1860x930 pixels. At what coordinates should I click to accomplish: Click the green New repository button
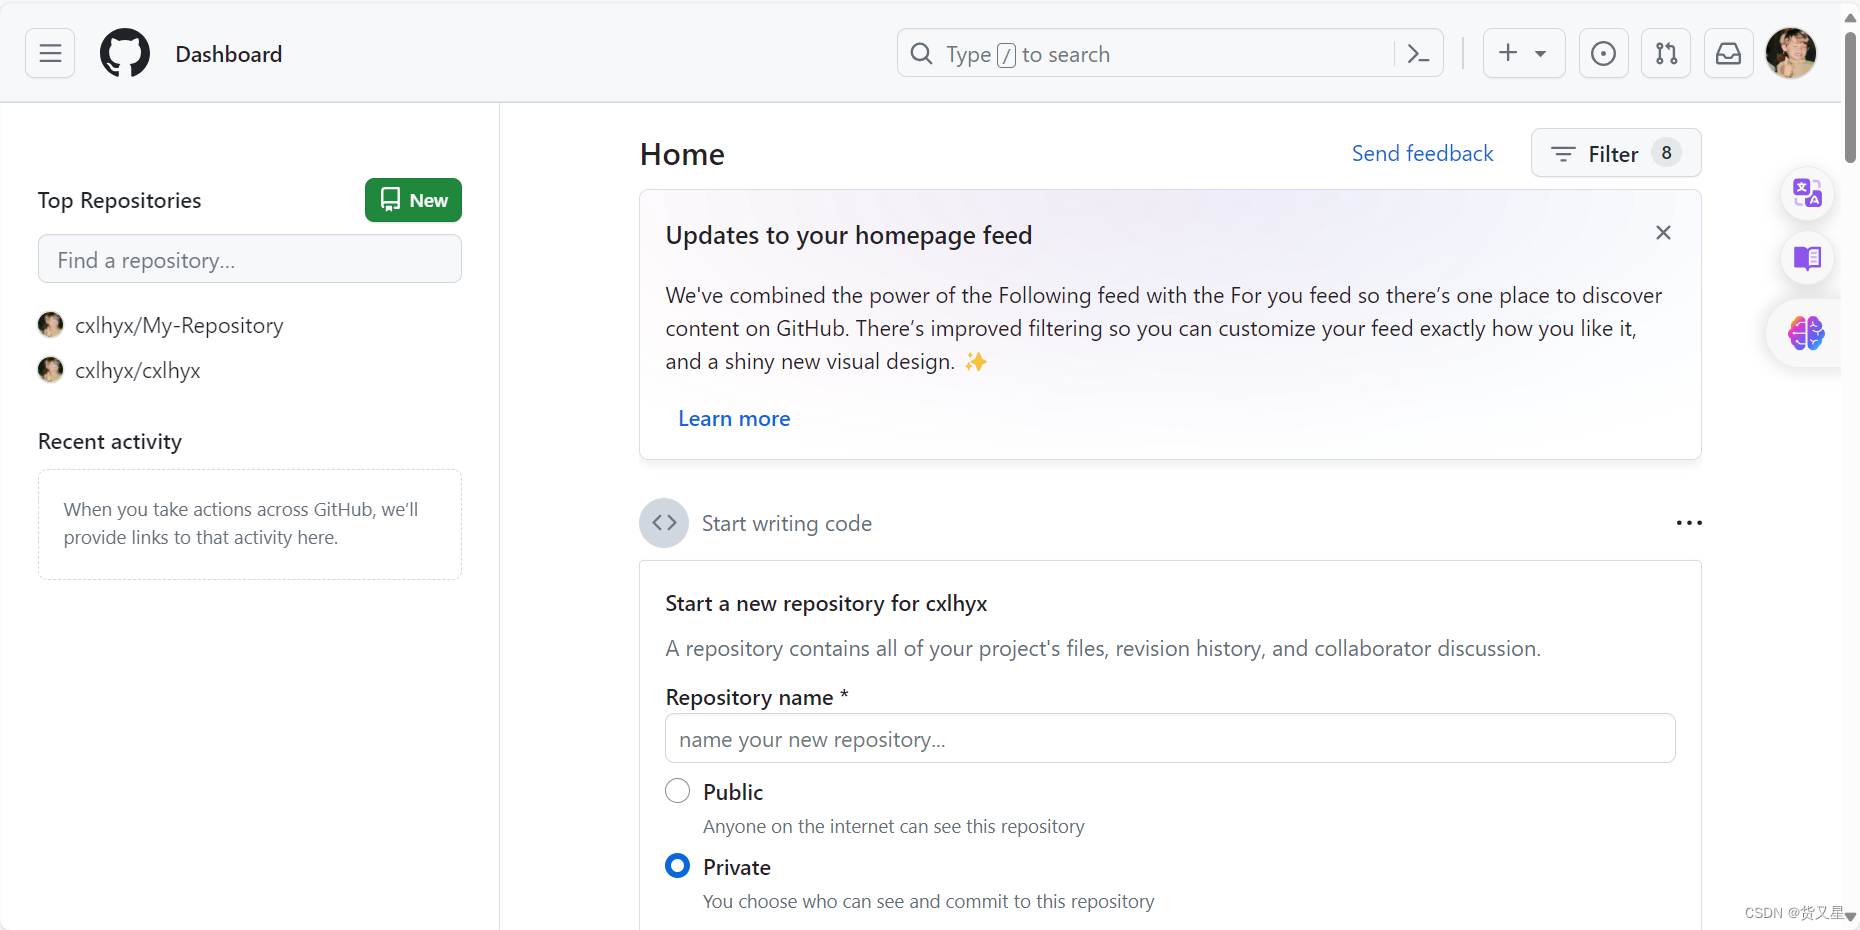point(413,200)
